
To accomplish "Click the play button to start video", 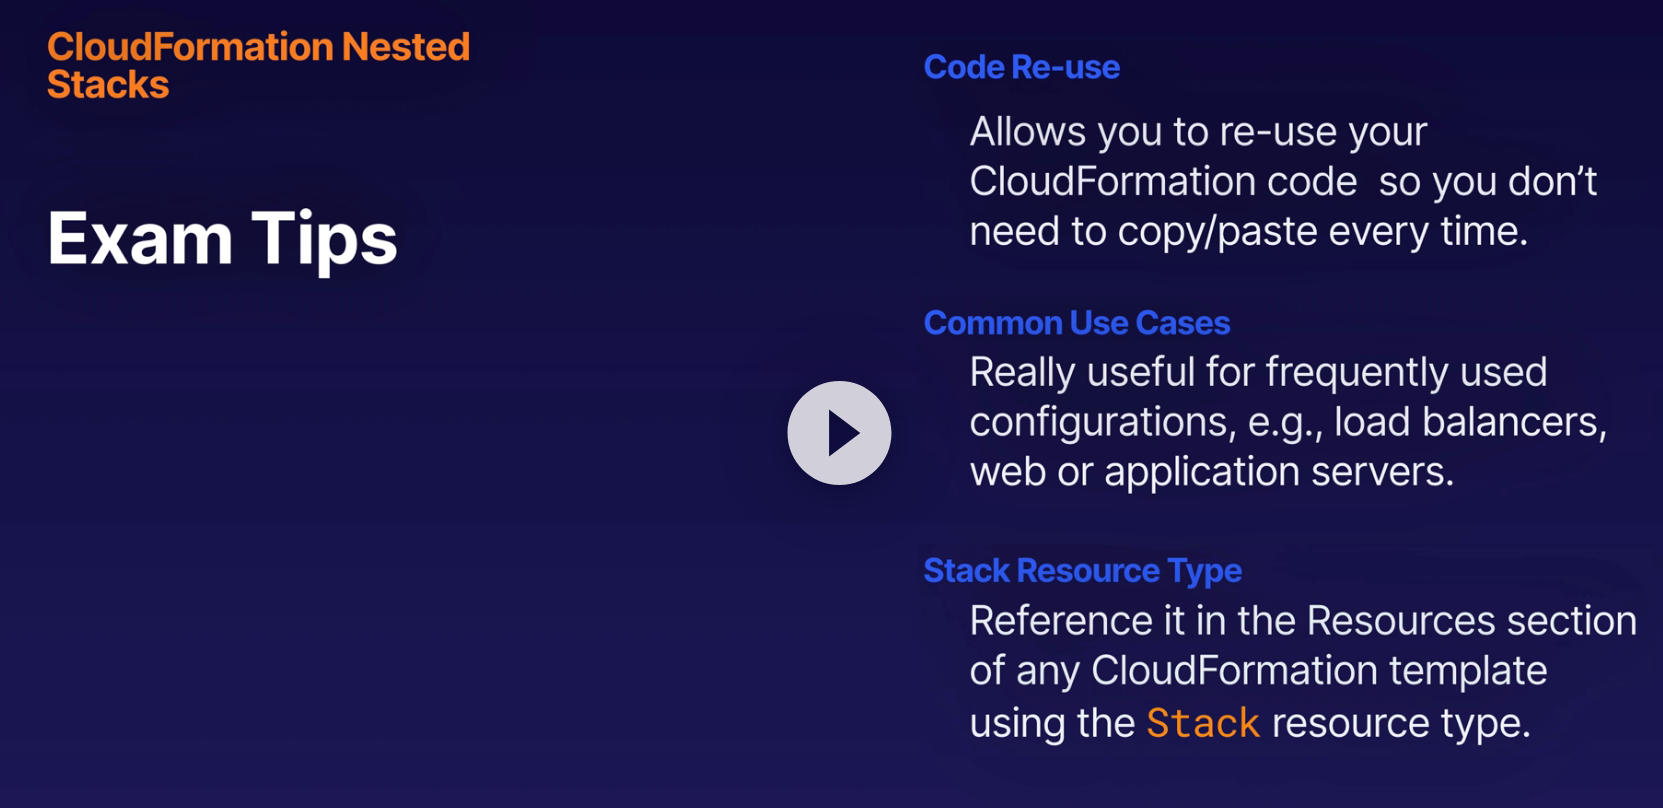I will pyautogui.click(x=839, y=433).
